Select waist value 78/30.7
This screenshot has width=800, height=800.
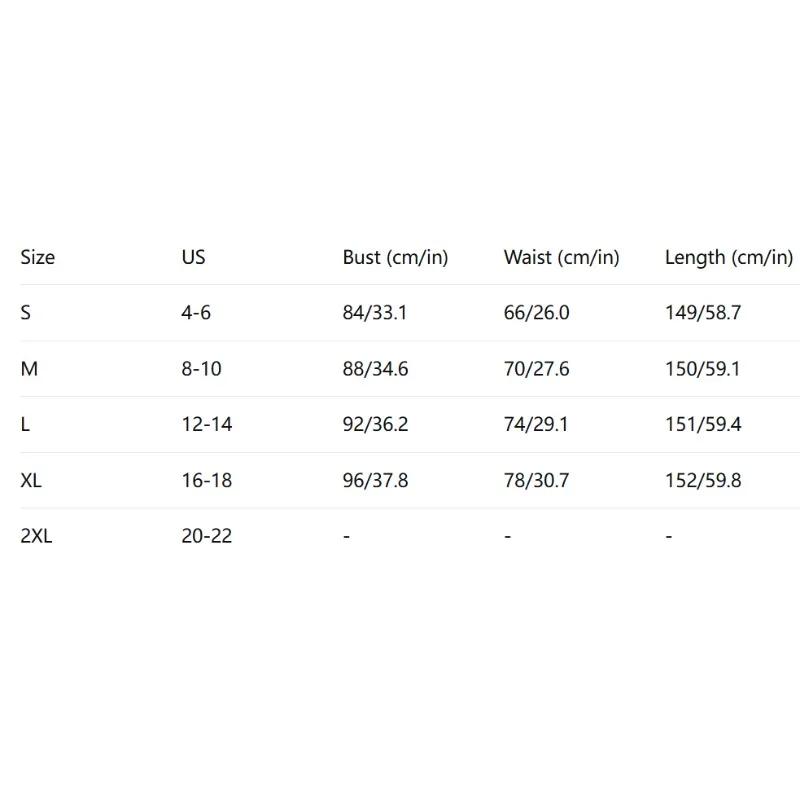pyautogui.click(x=536, y=481)
